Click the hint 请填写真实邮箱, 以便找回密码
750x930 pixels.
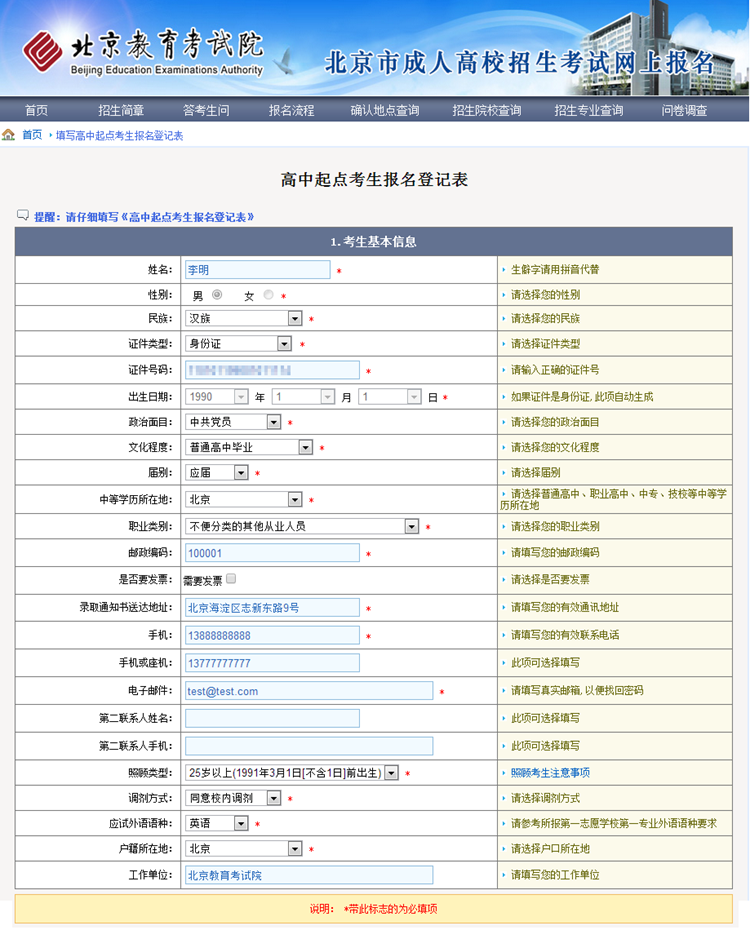(x=577, y=690)
